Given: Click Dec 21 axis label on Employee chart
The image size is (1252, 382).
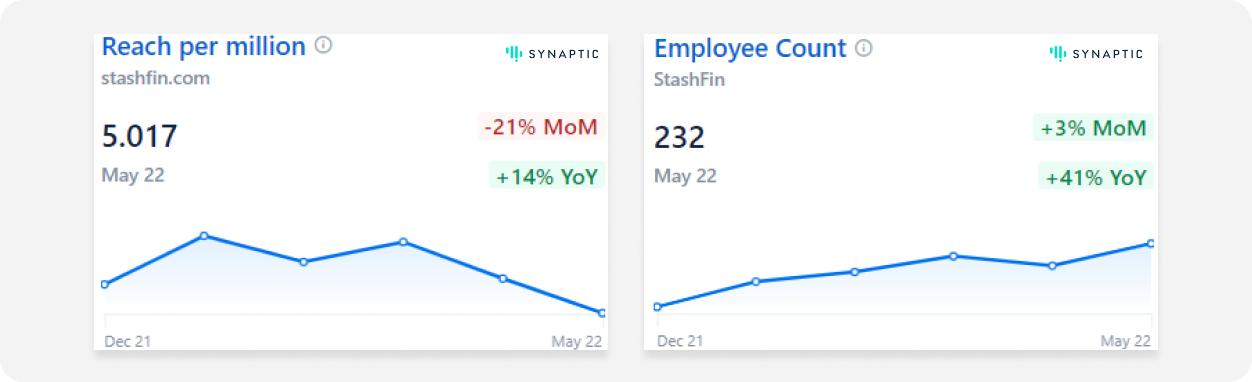Looking at the screenshot, I should tap(680, 341).
